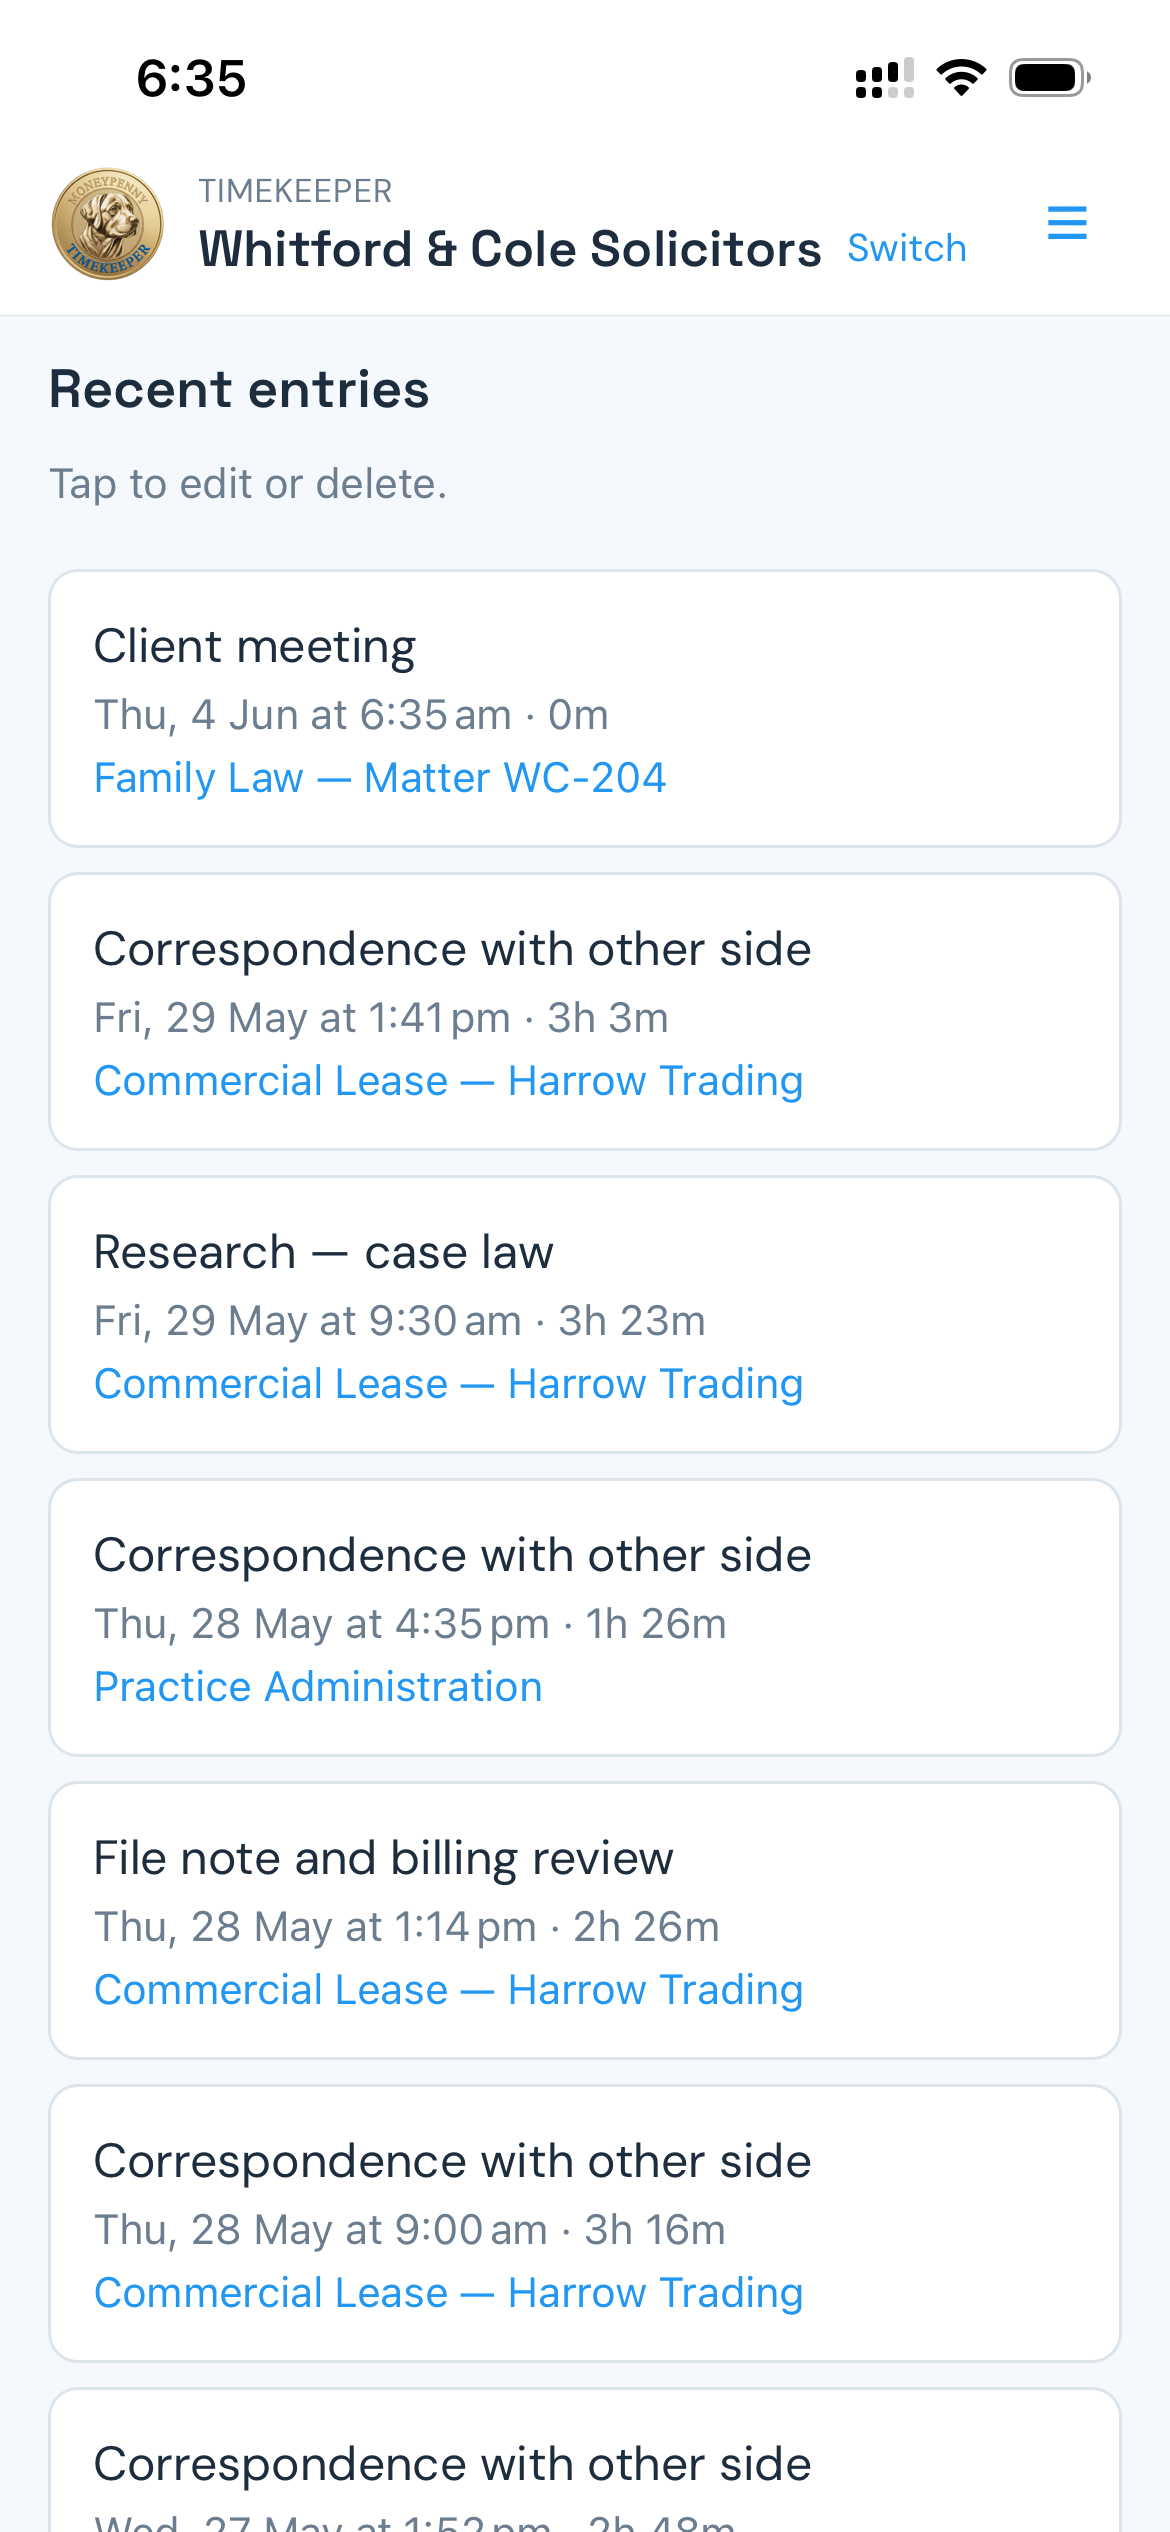This screenshot has height=2532, width=1170.
Task: Open the Research — case law entry
Action: point(585,1315)
